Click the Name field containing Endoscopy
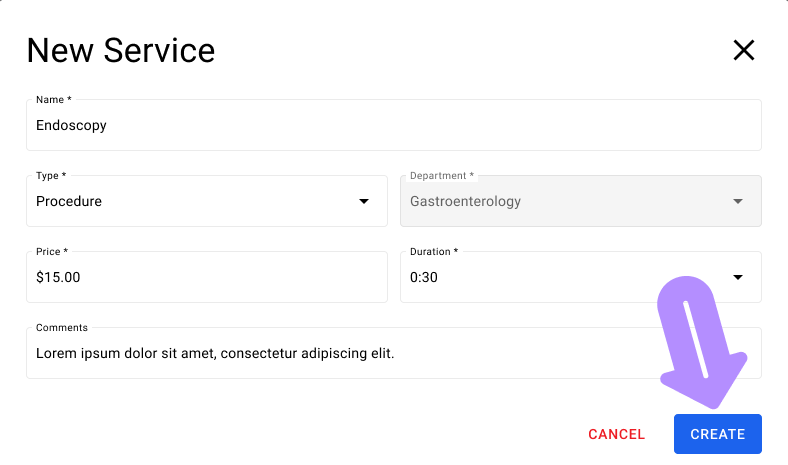Image resolution: width=788 pixels, height=465 pixels. coord(394,126)
